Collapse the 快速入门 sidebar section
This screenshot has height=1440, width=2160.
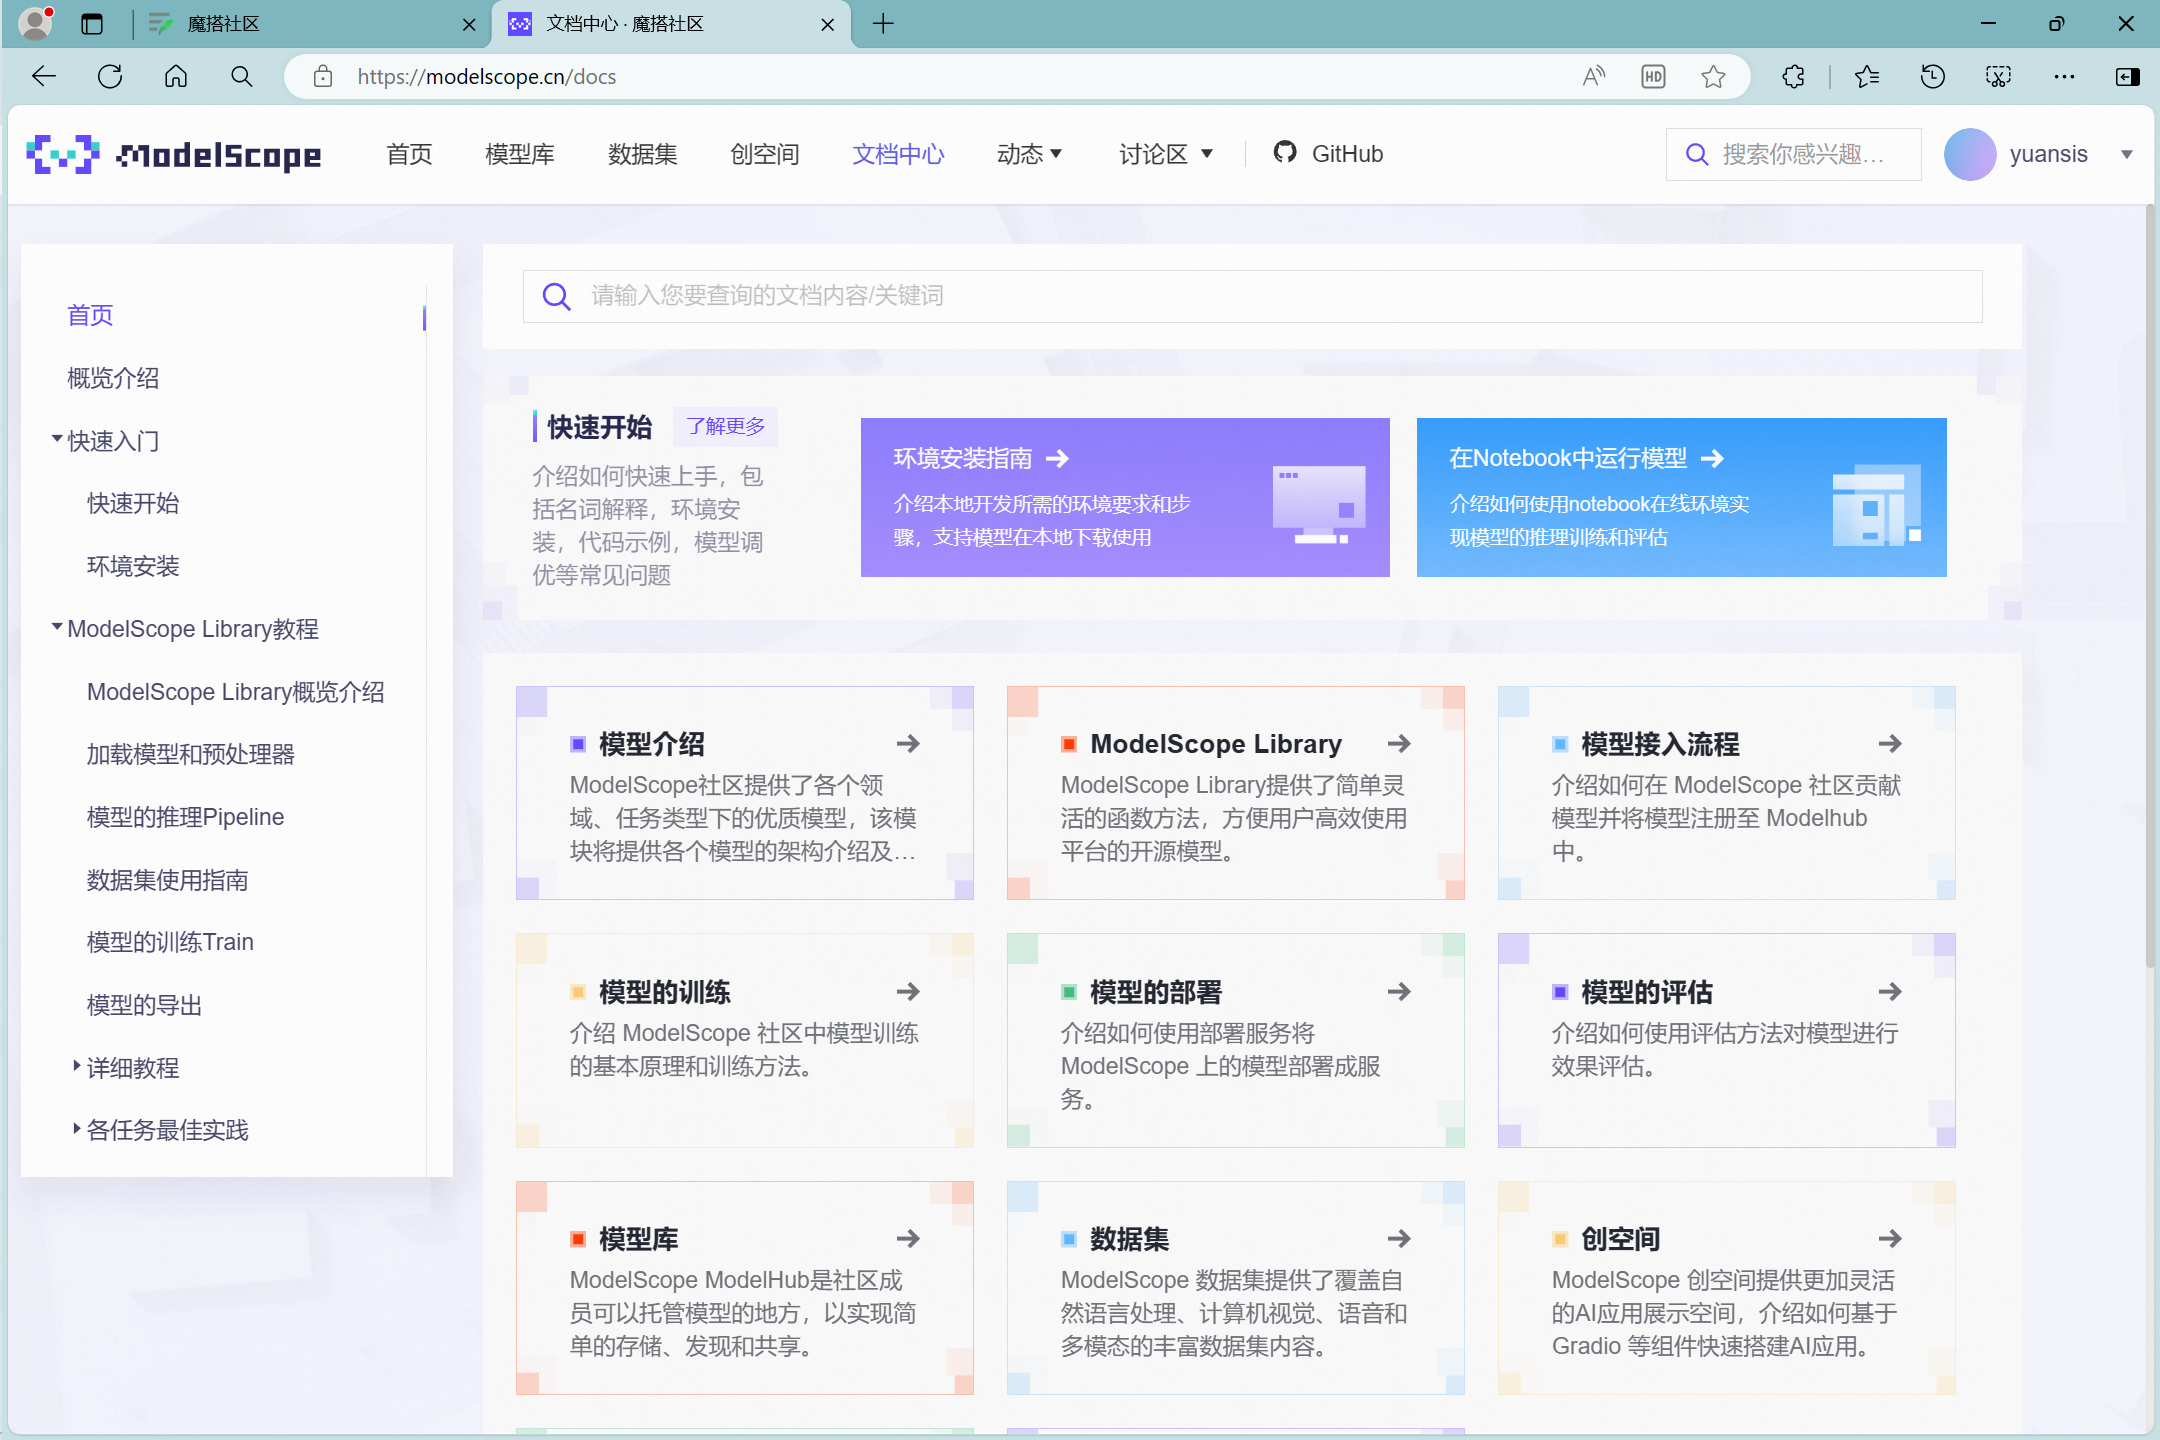(x=57, y=439)
